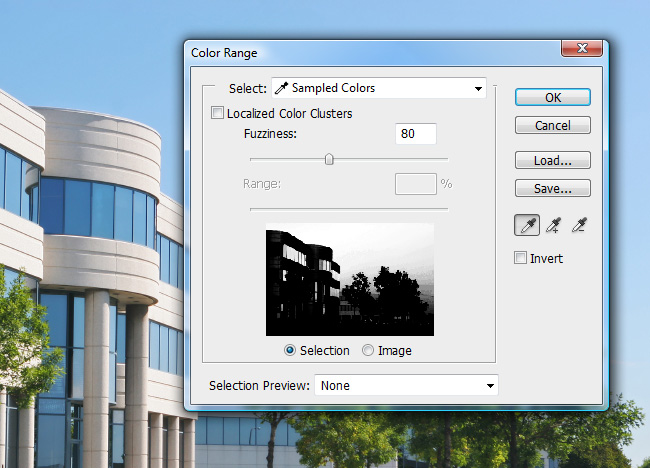Image resolution: width=650 pixels, height=468 pixels.
Task: Choose the Add to Sample eyedropper
Action: coord(553,225)
